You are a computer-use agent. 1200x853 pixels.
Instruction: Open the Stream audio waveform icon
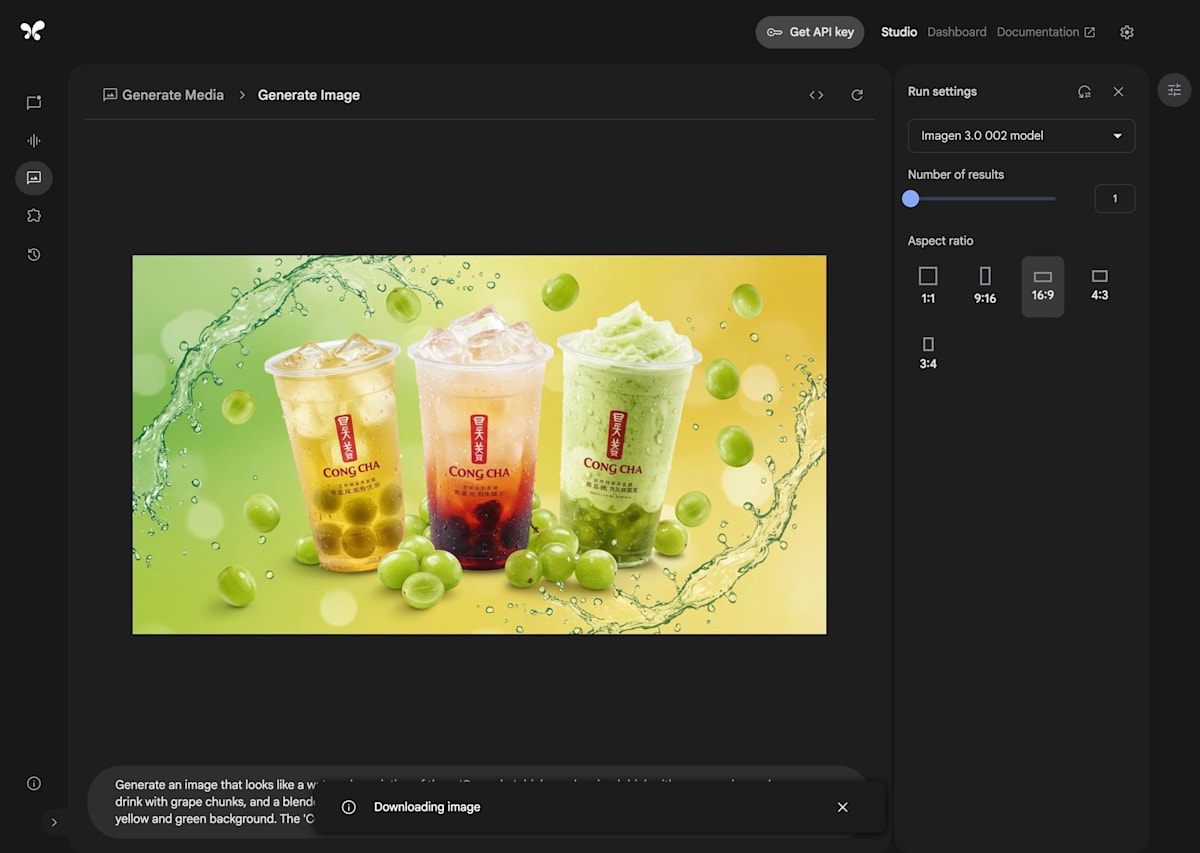click(x=34, y=141)
